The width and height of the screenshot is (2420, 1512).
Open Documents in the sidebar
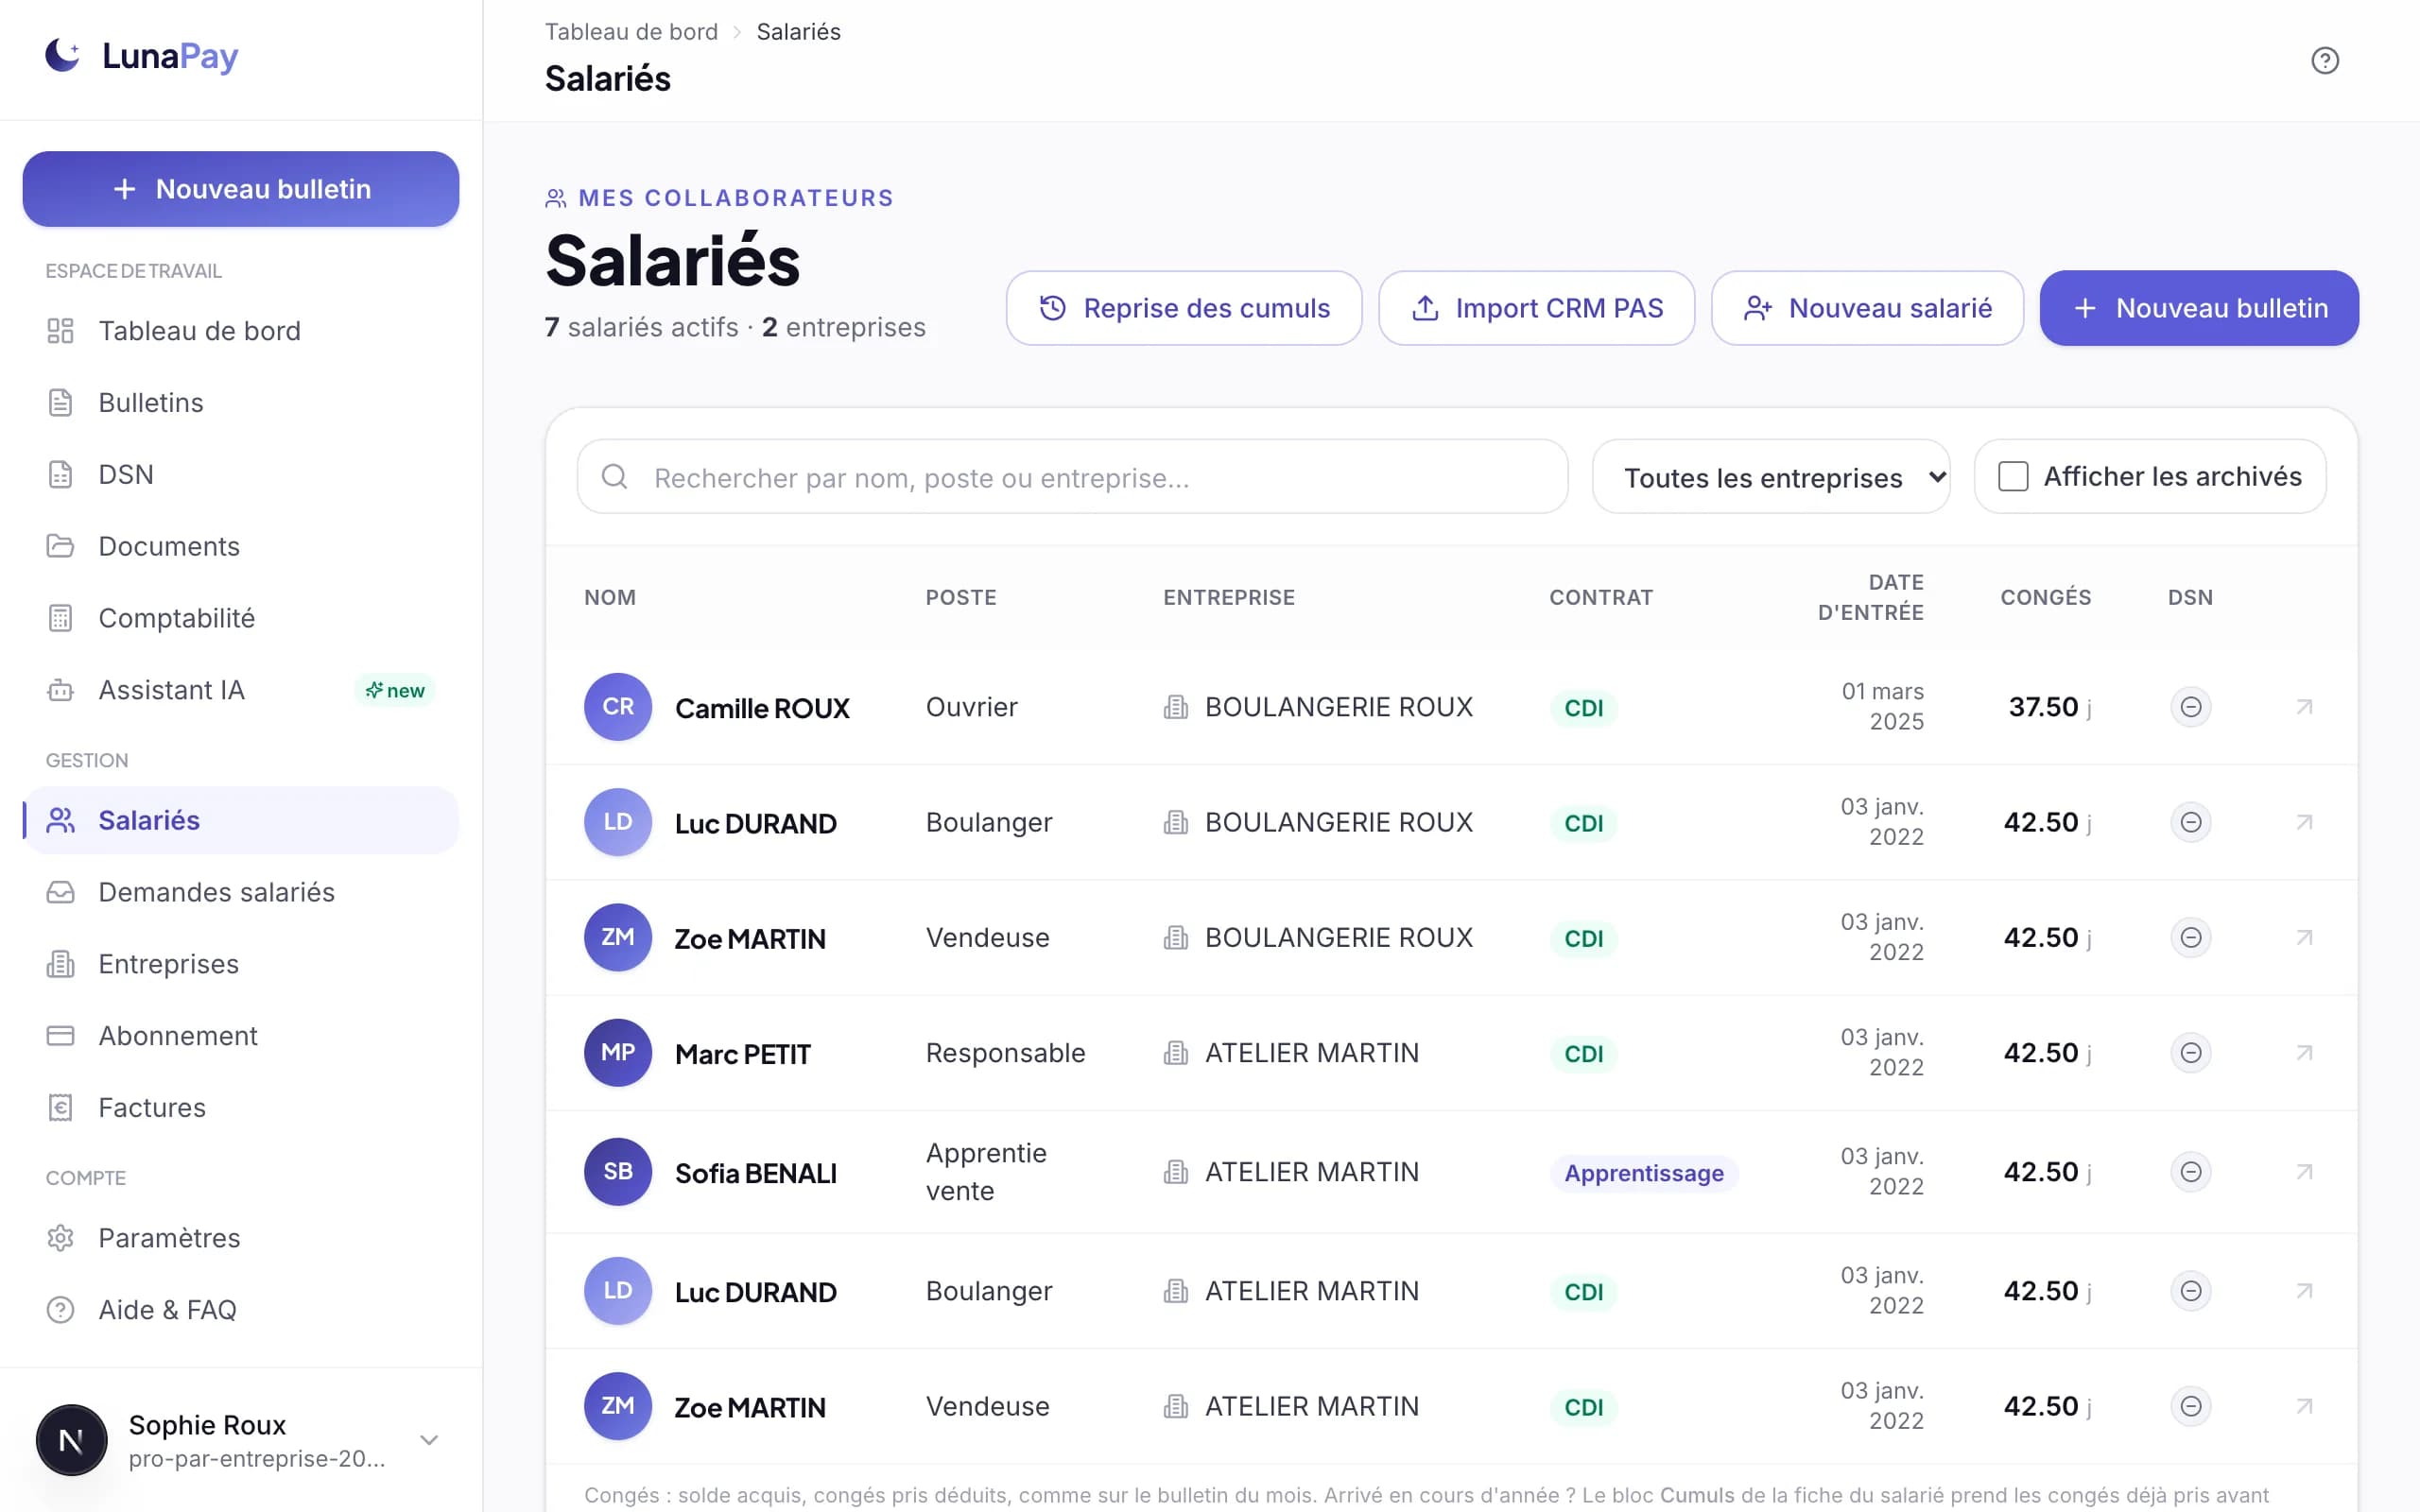tap(241, 547)
